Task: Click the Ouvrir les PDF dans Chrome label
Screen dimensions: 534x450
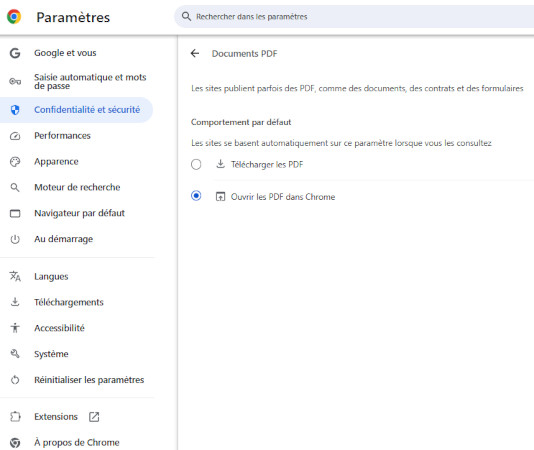Action: [x=283, y=197]
